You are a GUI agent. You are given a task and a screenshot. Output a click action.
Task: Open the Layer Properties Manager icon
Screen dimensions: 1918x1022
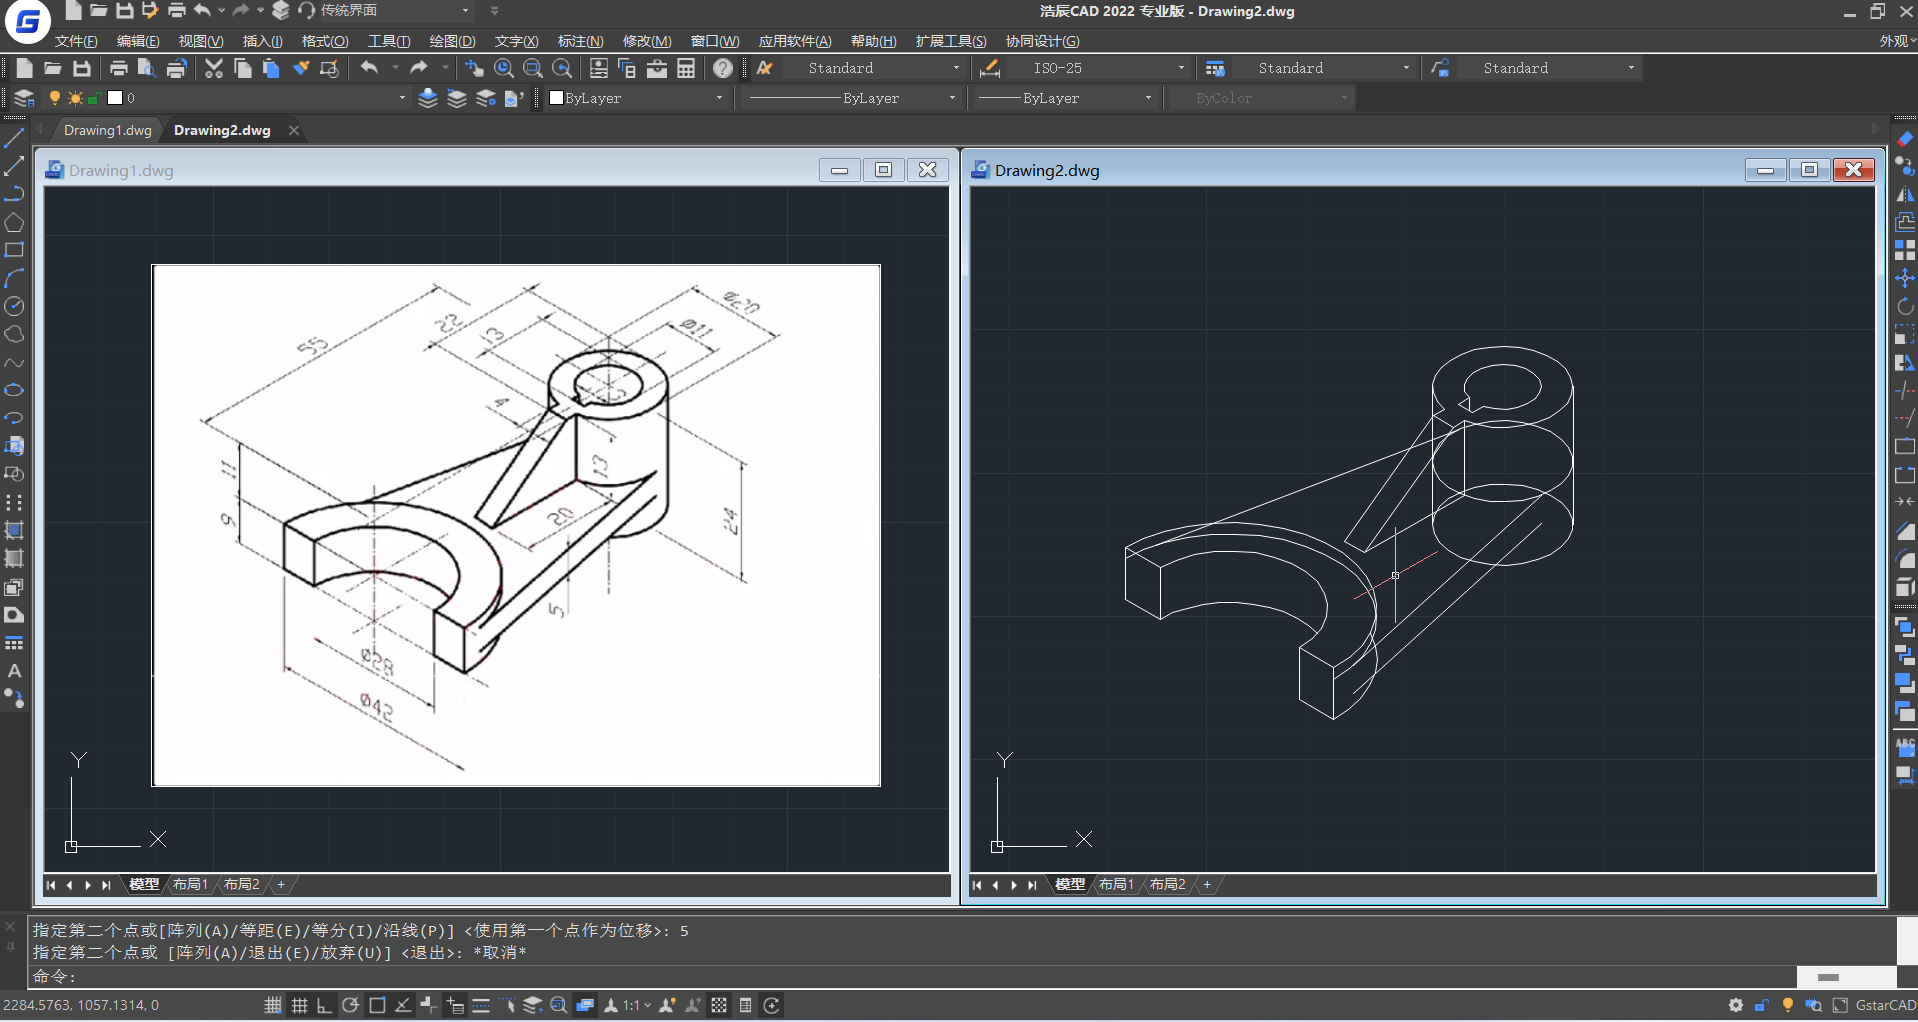[x=24, y=98]
